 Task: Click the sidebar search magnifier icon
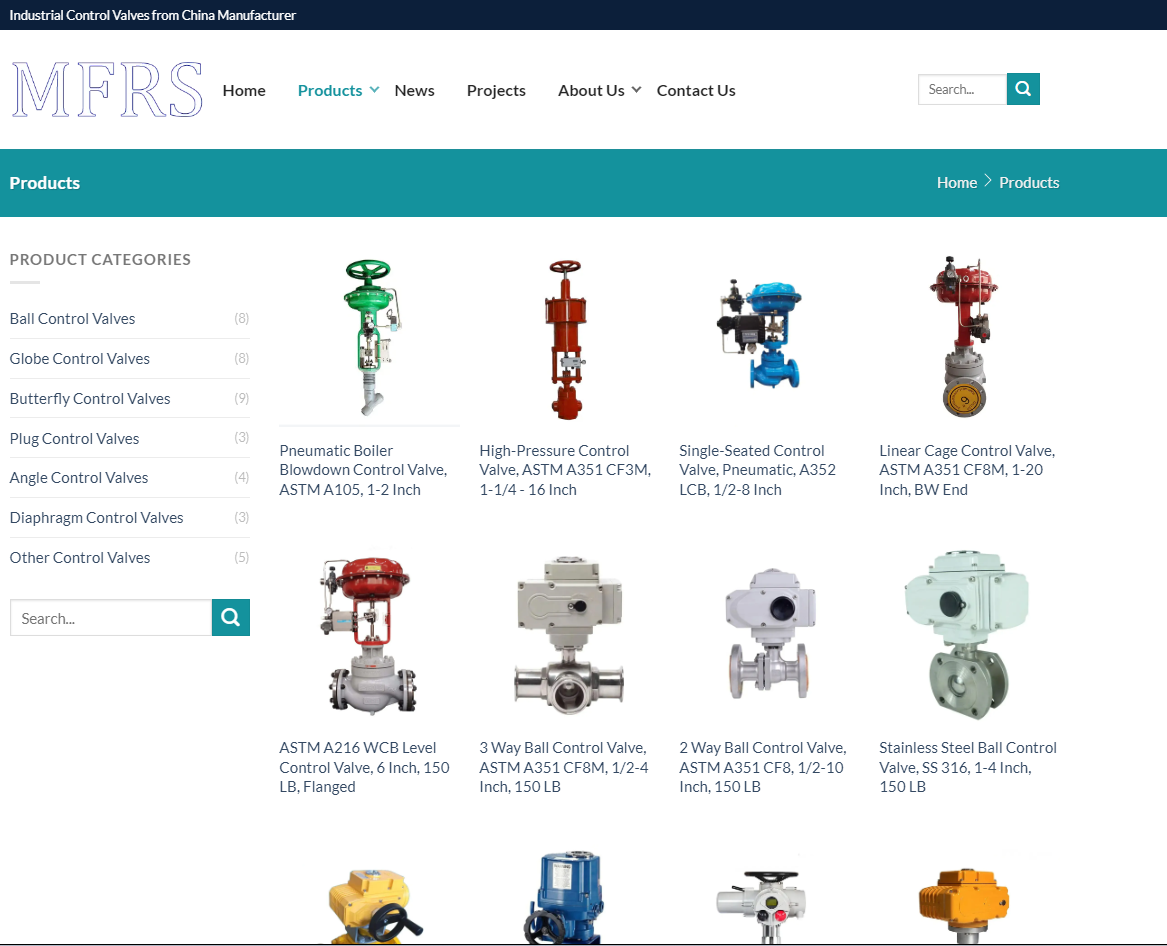click(230, 617)
